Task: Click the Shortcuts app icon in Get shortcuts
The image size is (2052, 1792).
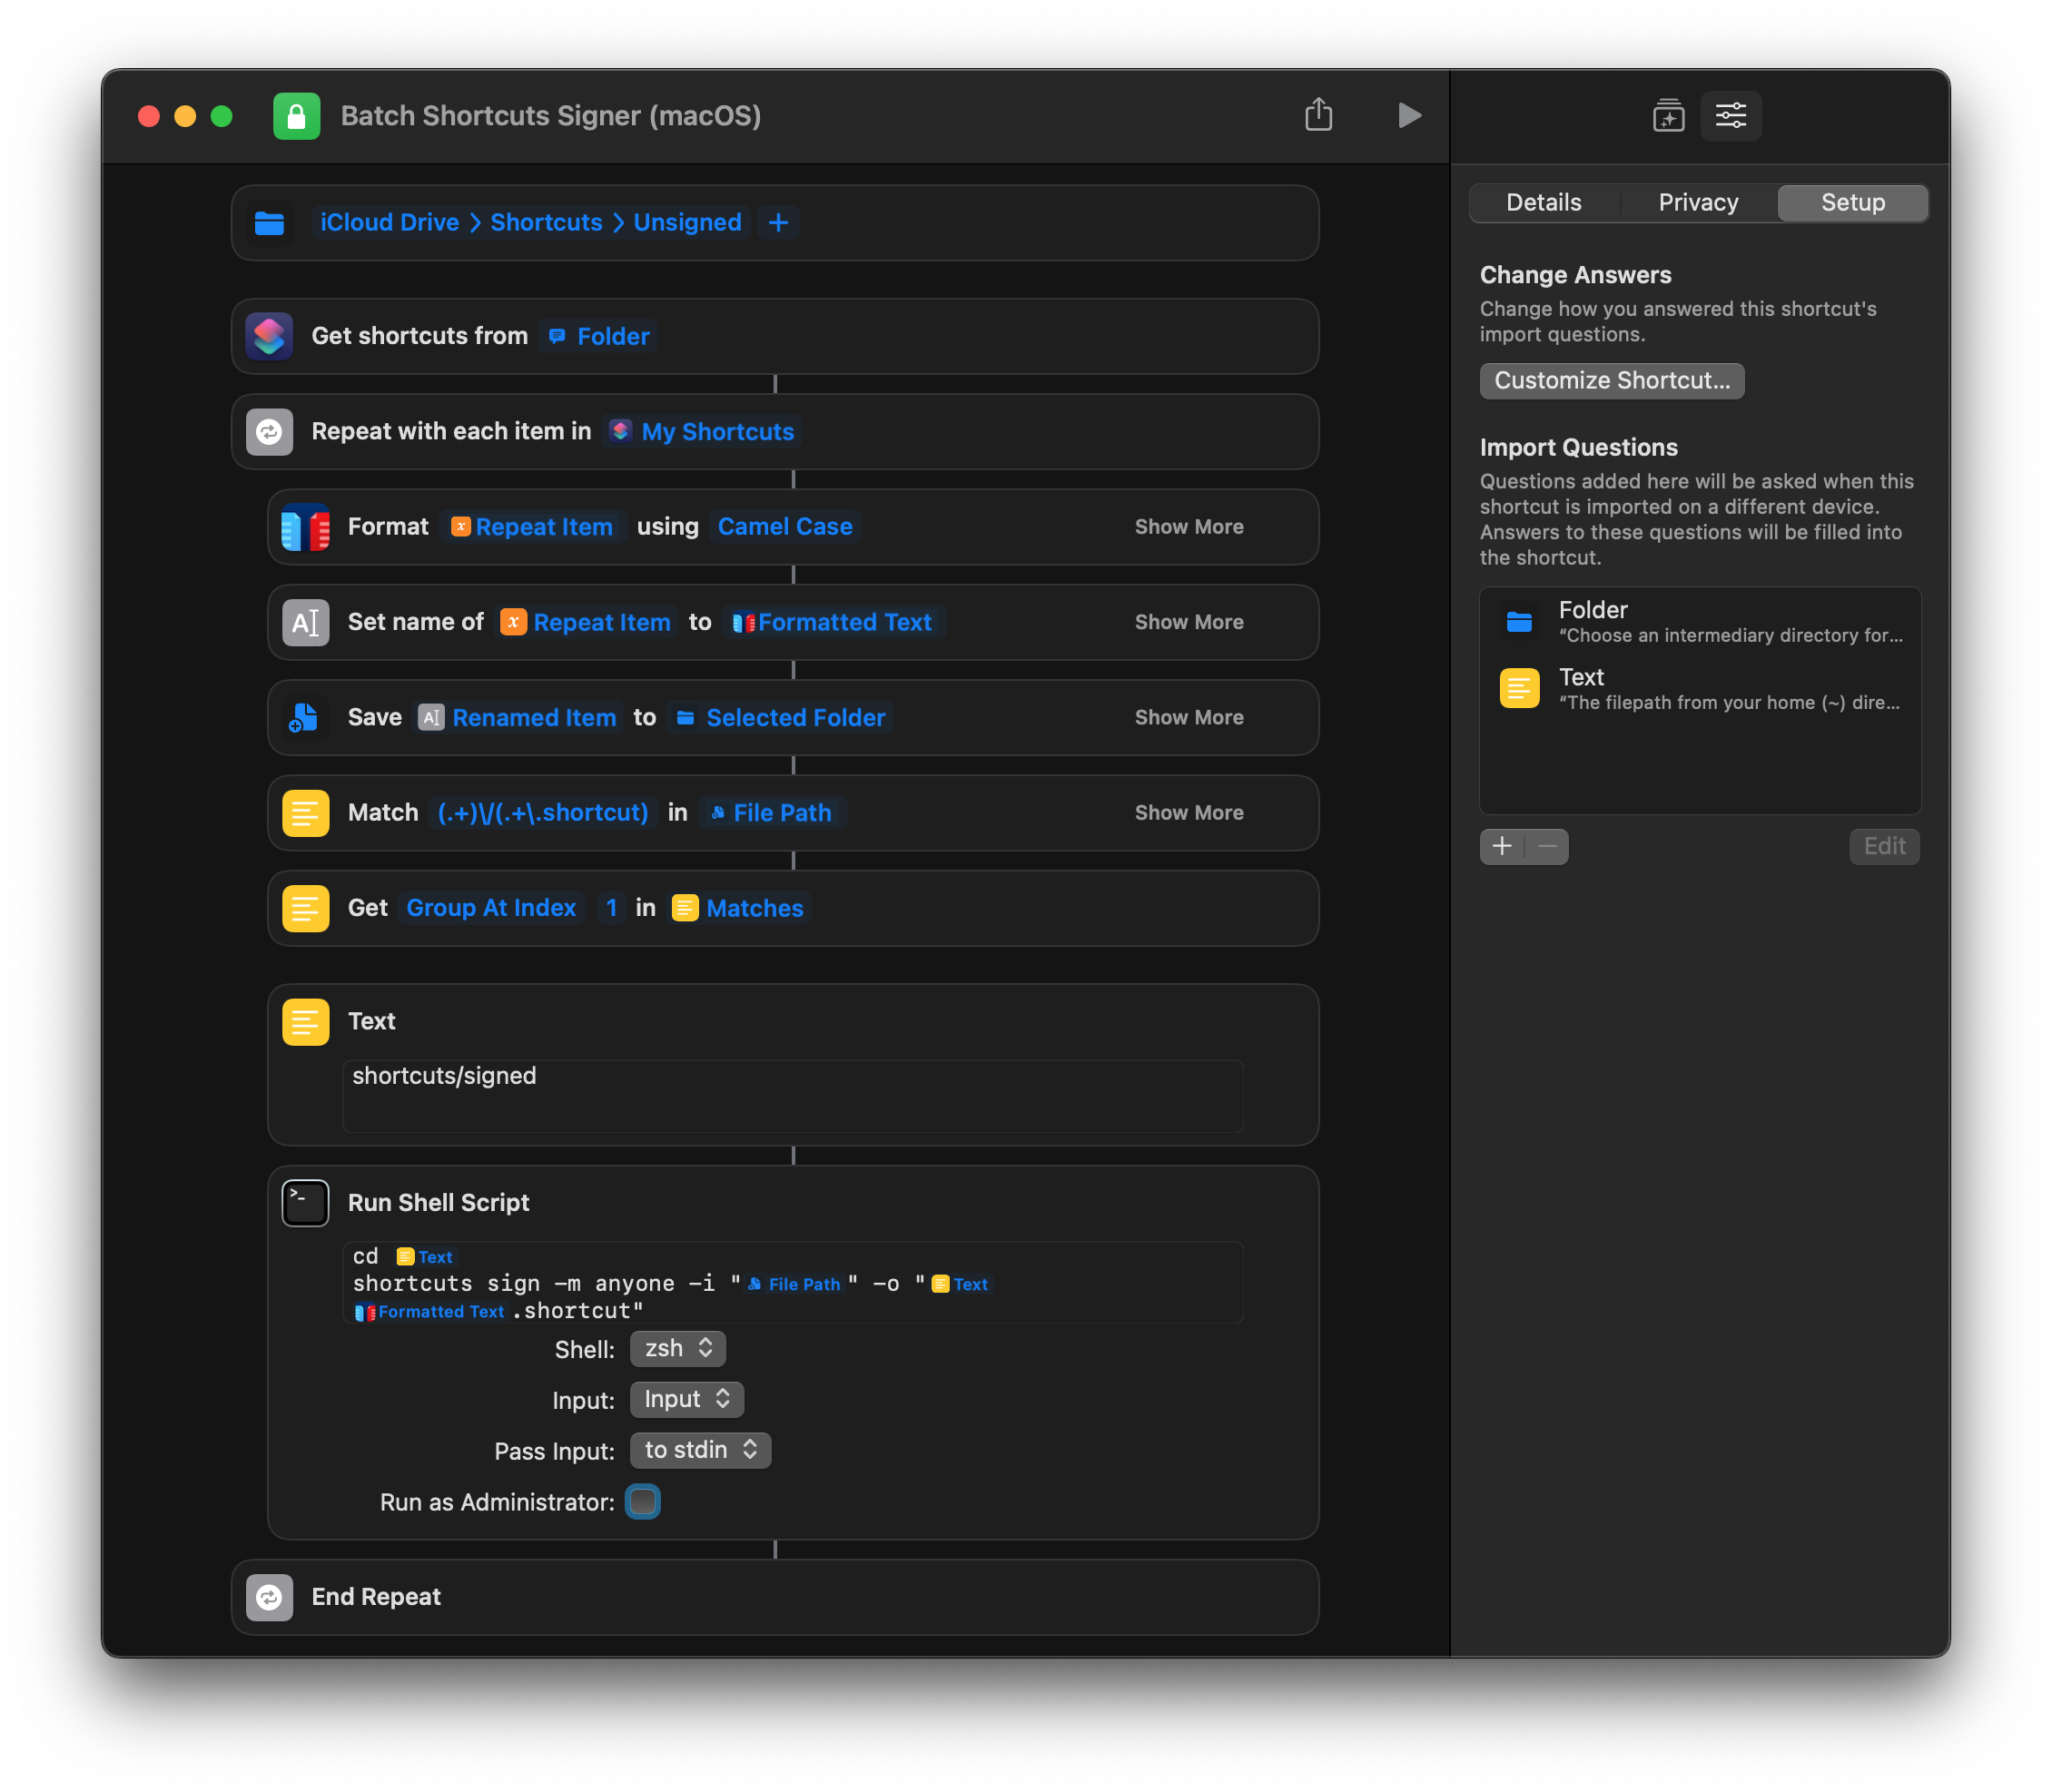Action: click(x=269, y=336)
